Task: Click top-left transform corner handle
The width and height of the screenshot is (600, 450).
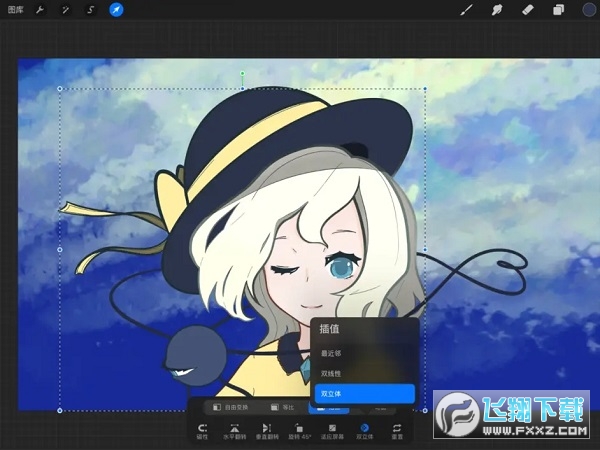Action: click(x=60, y=89)
